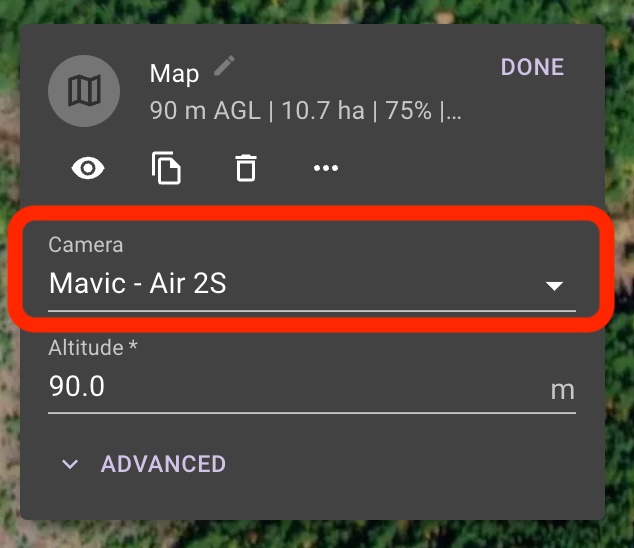634x548 pixels.
Task: Open the three-dot more options menu
Action: click(x=326, y=168)
